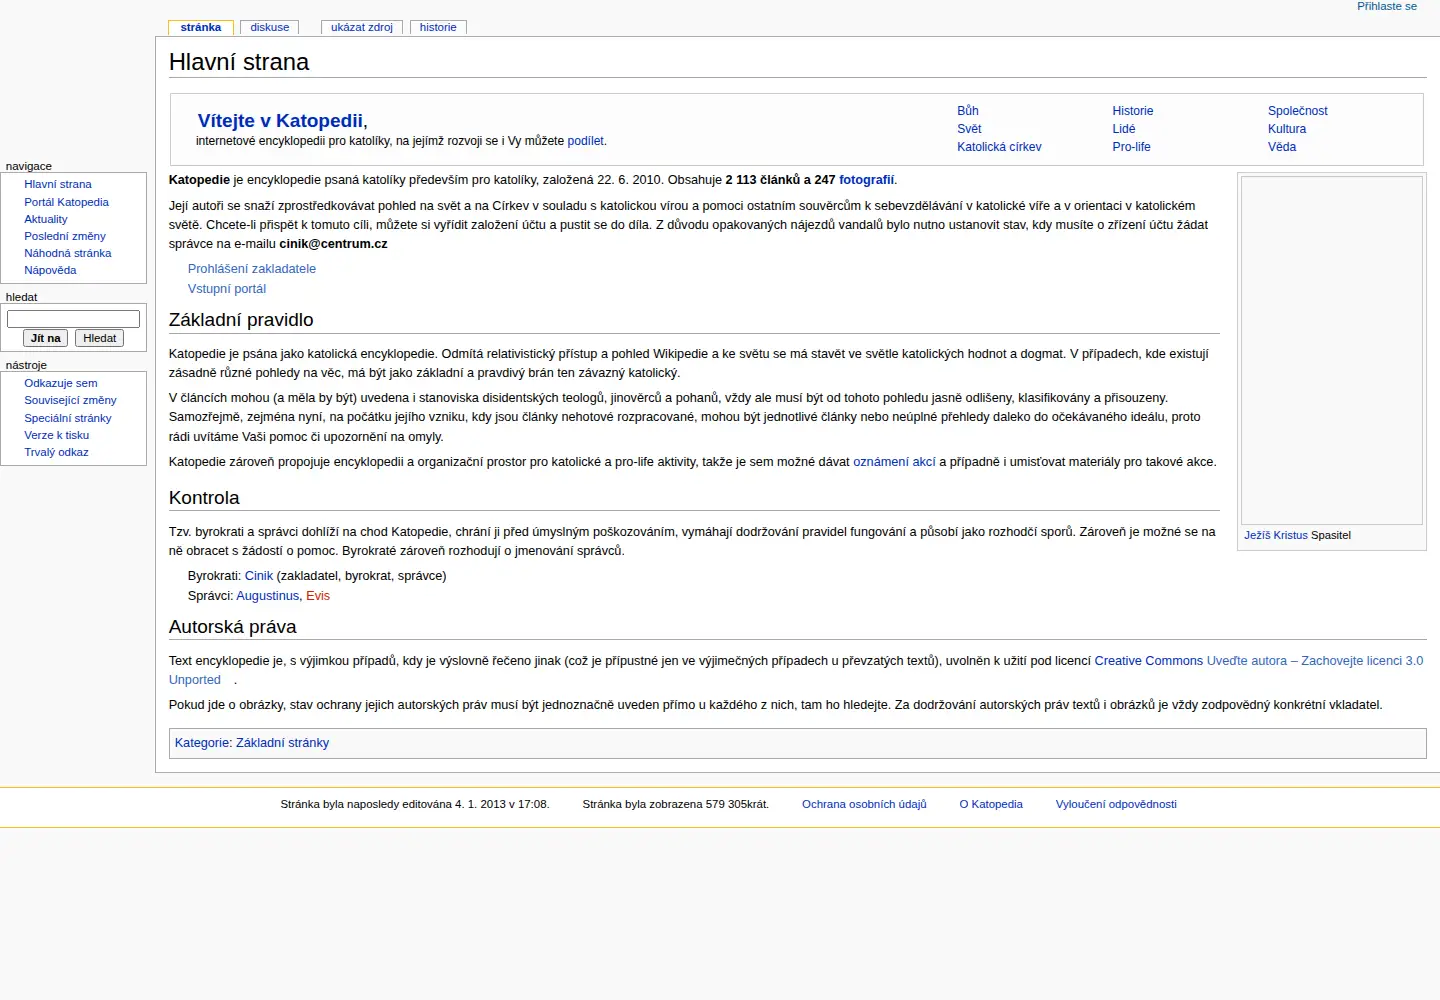
Task: Open the 'Bůh' topic link
Action: pyautogui.click(x=968, y=111)
